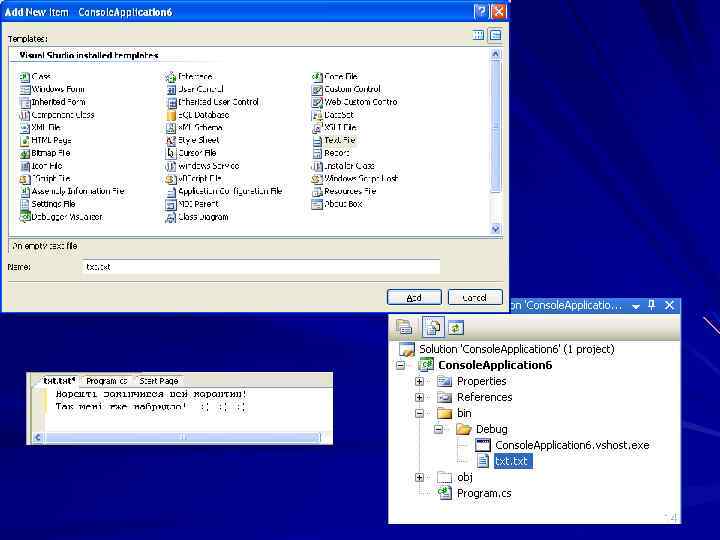Toggle Show All Files in Solution Explorer
Screen dimensions: 720x540
point(433,328)
